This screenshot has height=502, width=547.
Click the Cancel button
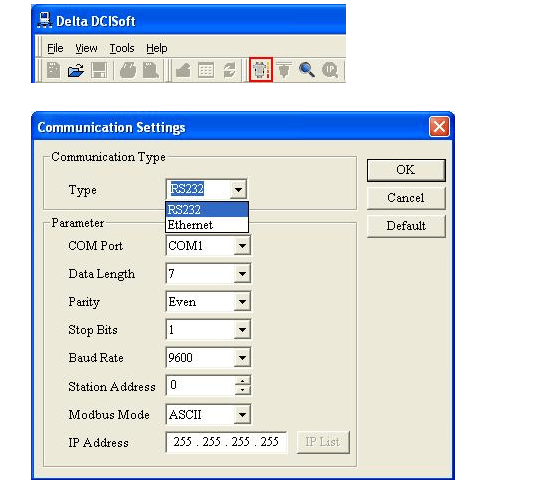(x=406, y=198)
